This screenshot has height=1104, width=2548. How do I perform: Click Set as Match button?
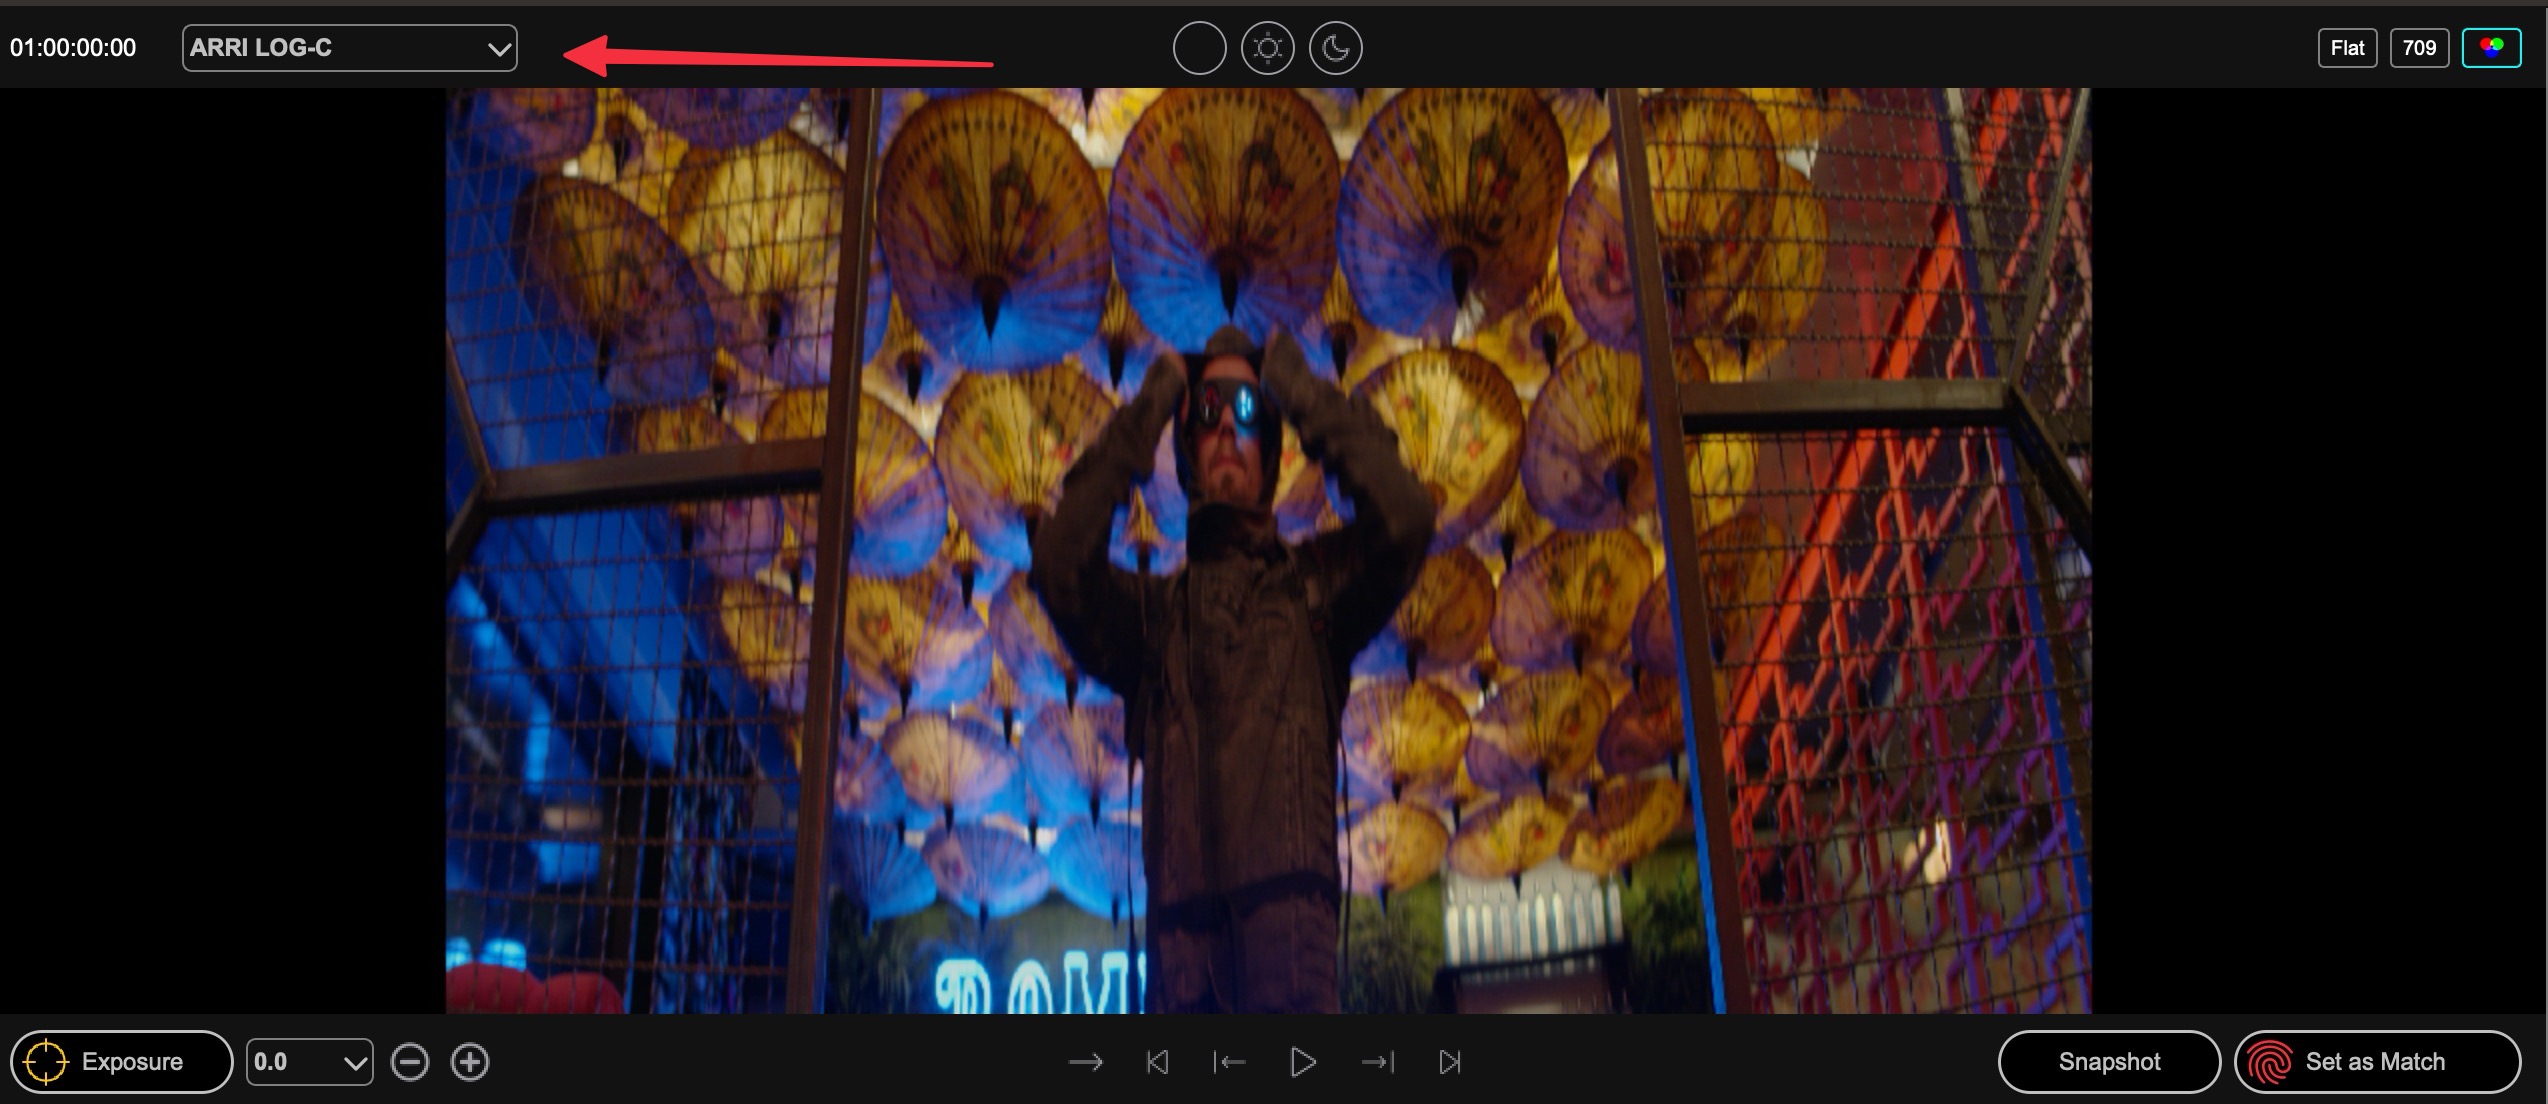click(2377, 1062)
